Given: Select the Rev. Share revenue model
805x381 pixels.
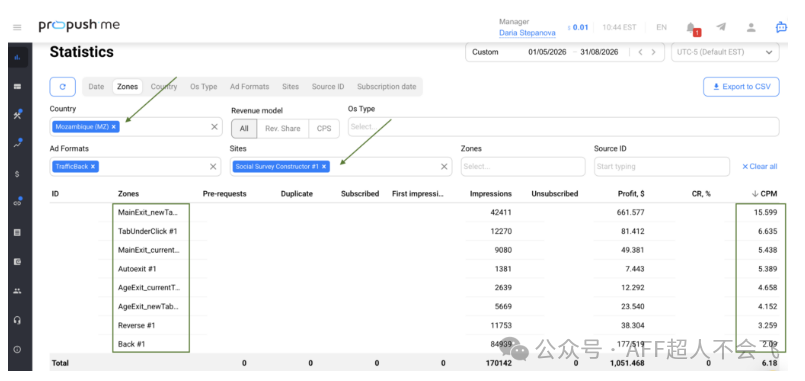Looking at the screenshot, I should tap(283, 128).
